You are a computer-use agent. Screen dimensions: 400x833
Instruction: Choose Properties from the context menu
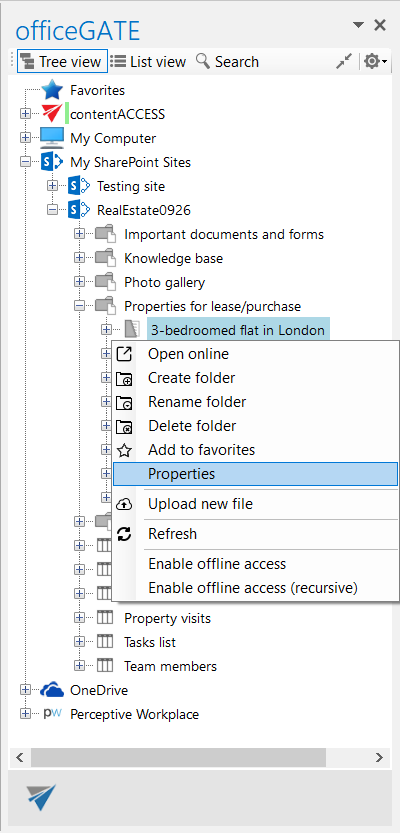point(256,473)
